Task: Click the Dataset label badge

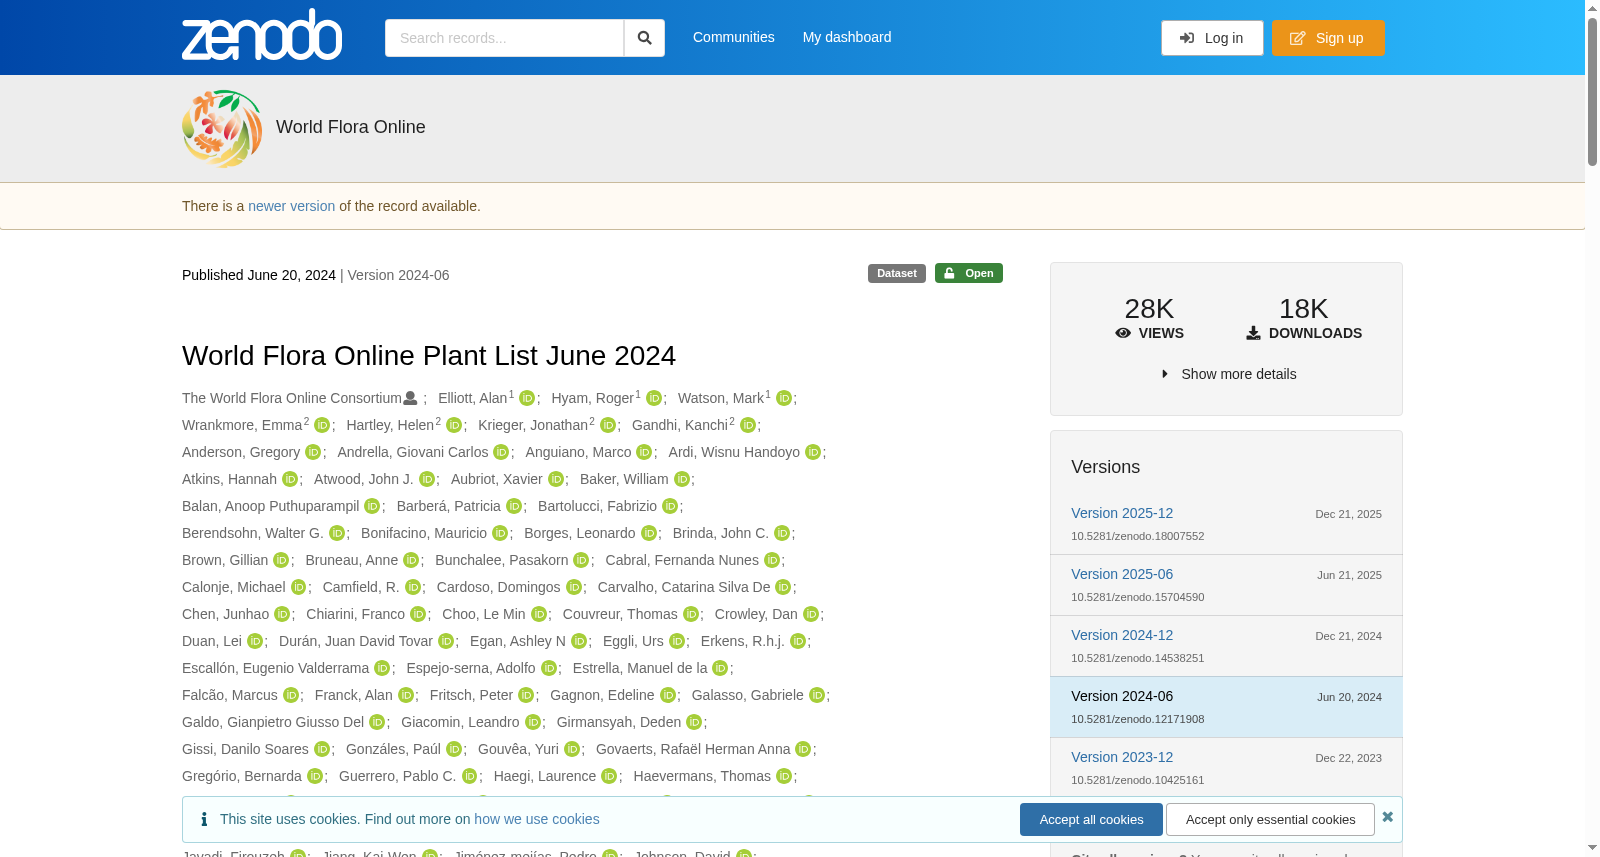Action: pos(897,273)
